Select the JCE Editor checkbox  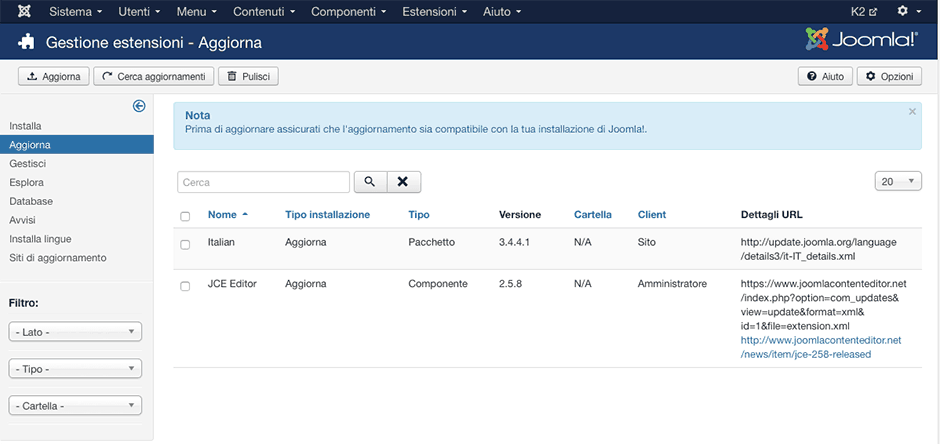185,286
